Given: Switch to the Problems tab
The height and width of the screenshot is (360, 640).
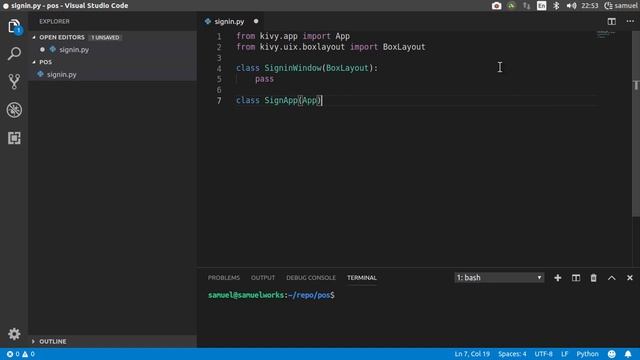Looking at the screenshot, I should click(224, 278).
